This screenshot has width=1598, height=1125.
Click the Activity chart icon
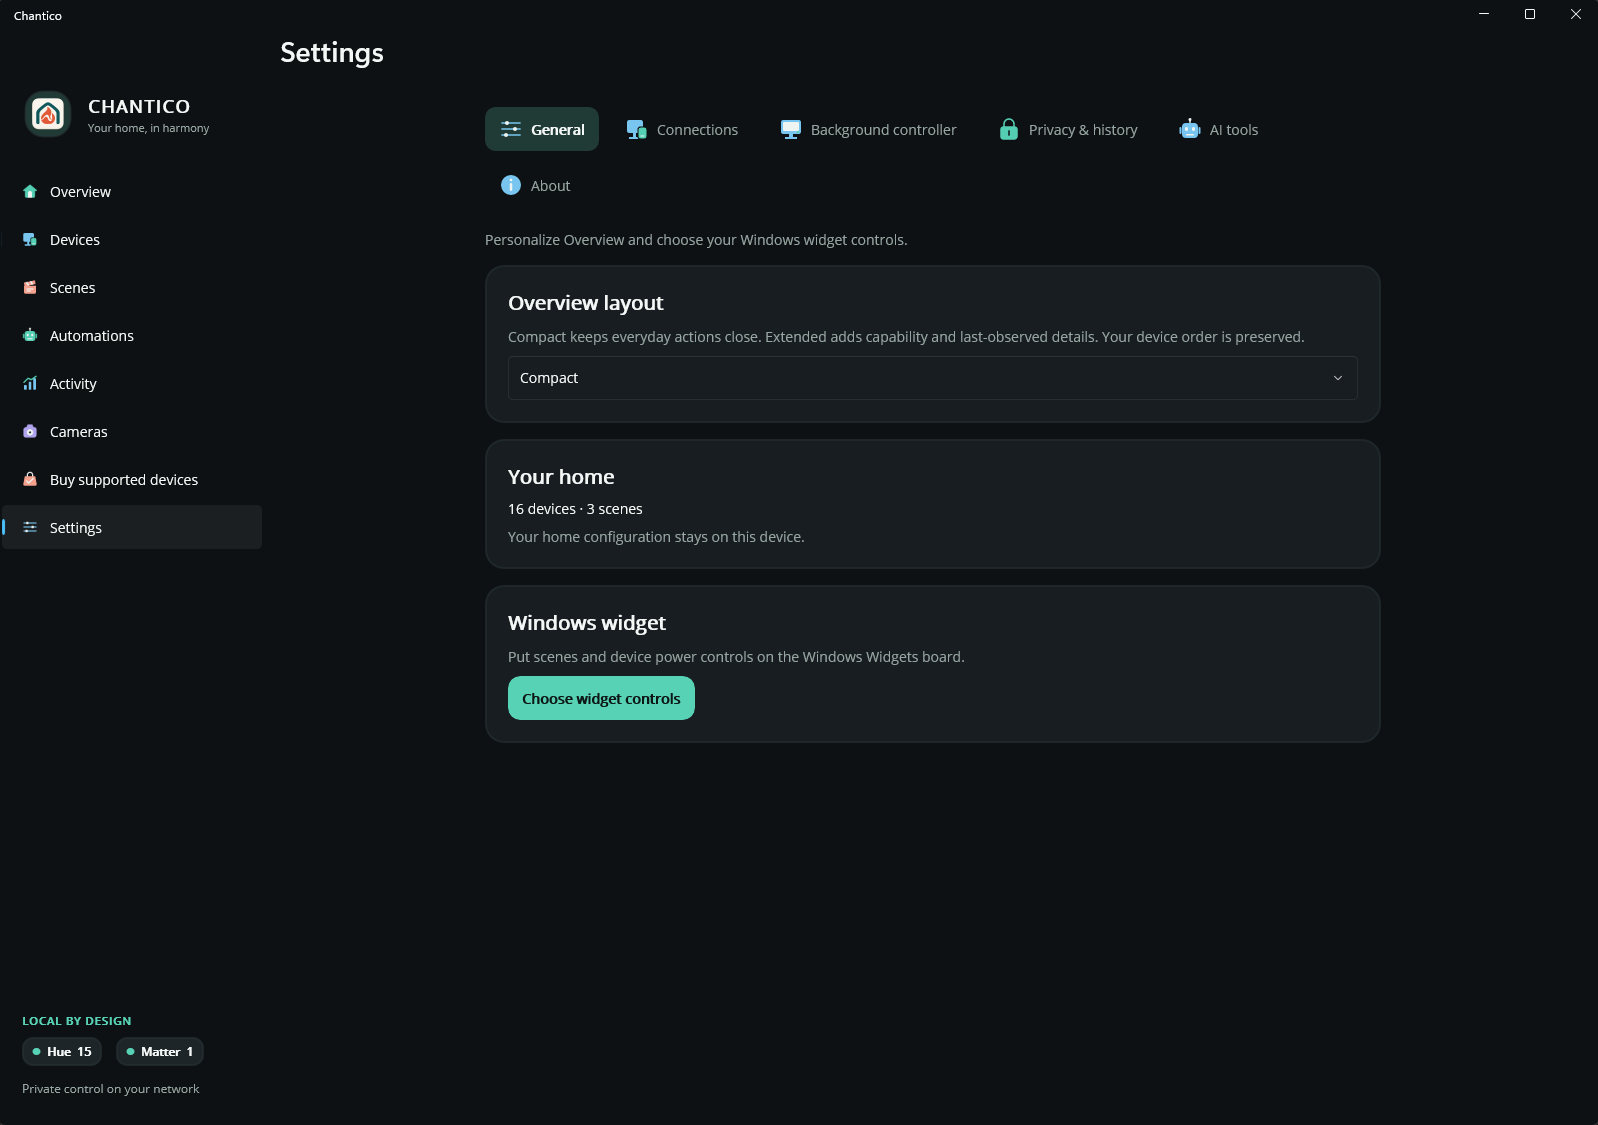30,384
